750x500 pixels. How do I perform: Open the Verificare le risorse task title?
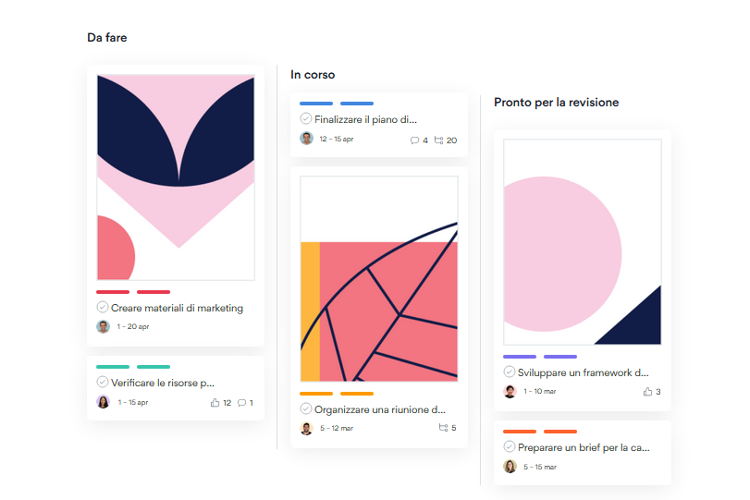163,383
